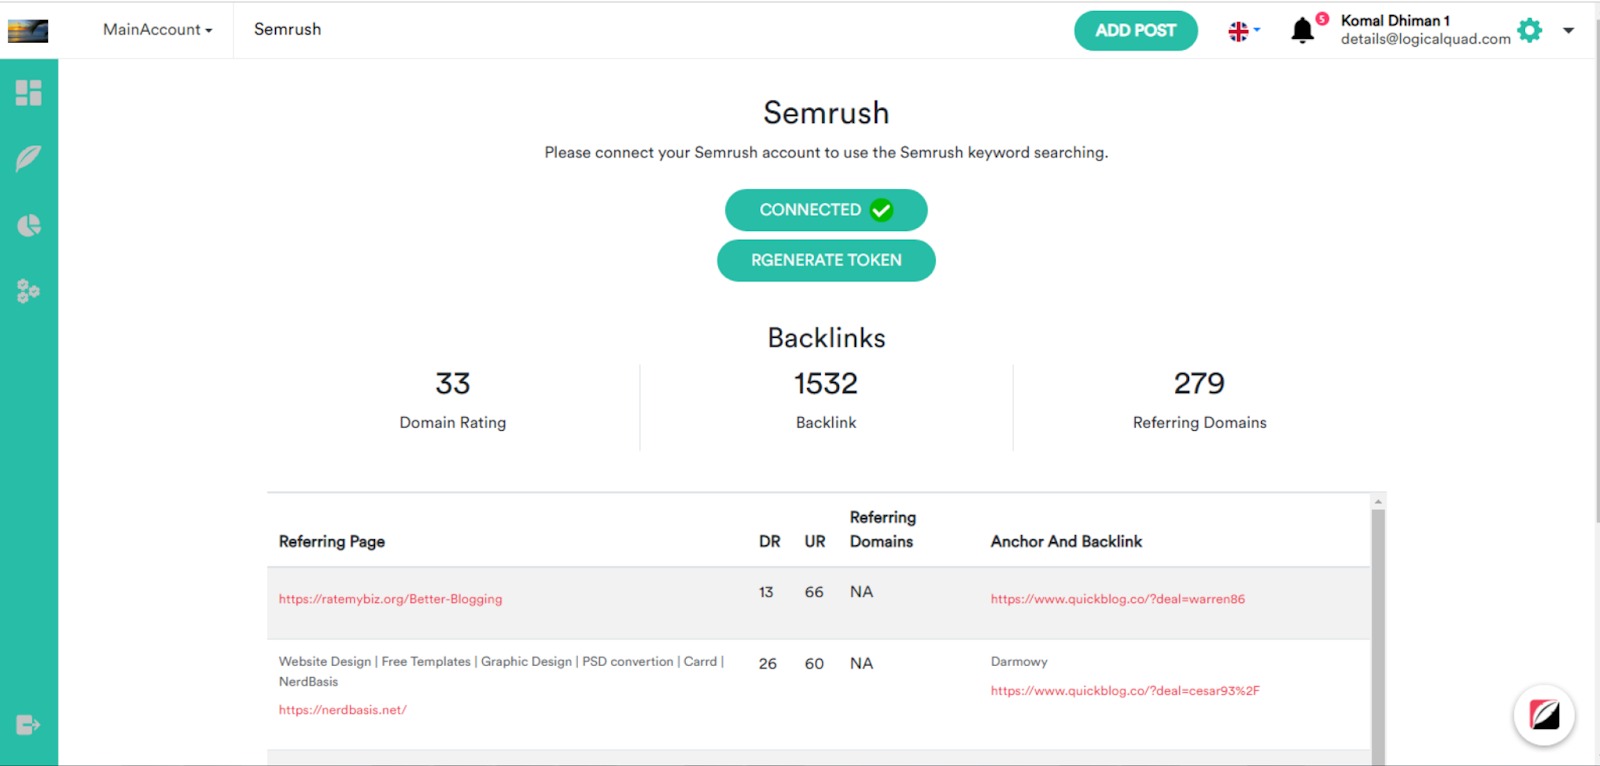This screenshot has height=766, width=1600.
Task: Open the dashboard grid icon in sidebar
Action: pyautogui.click(x=28, y=93)
